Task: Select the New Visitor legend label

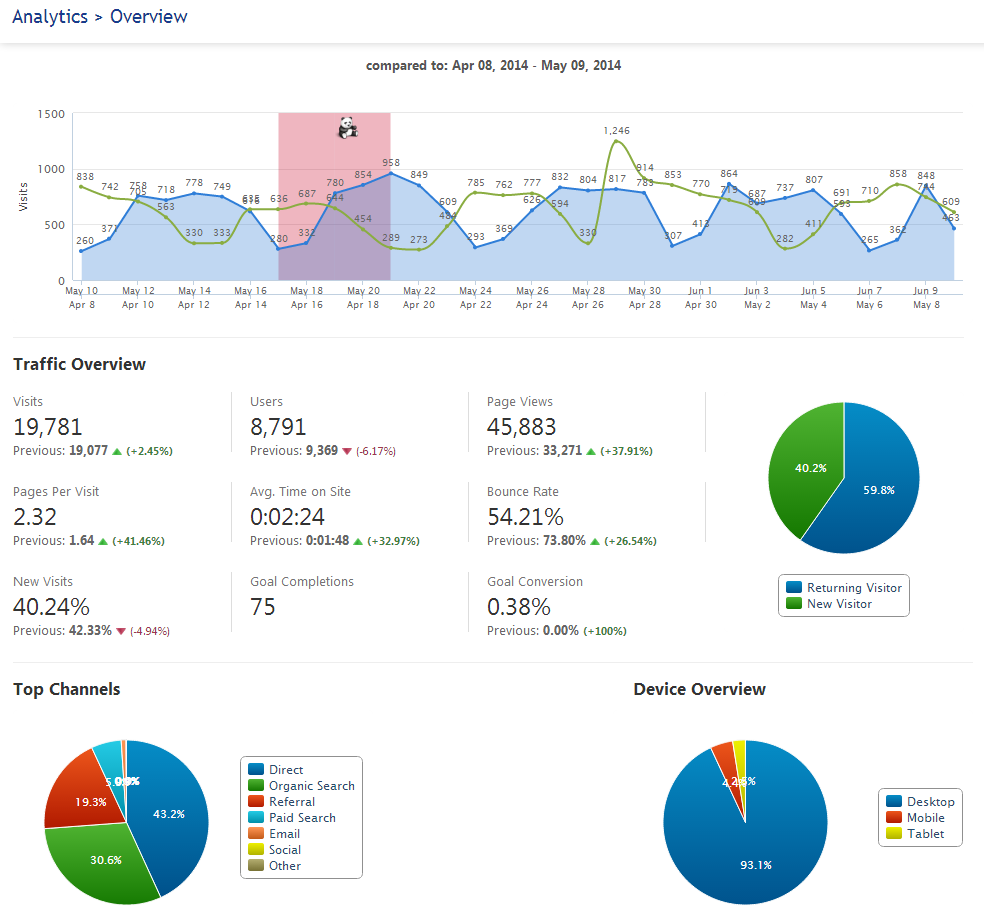Action: pyautogui.click(x=839, y=604)
